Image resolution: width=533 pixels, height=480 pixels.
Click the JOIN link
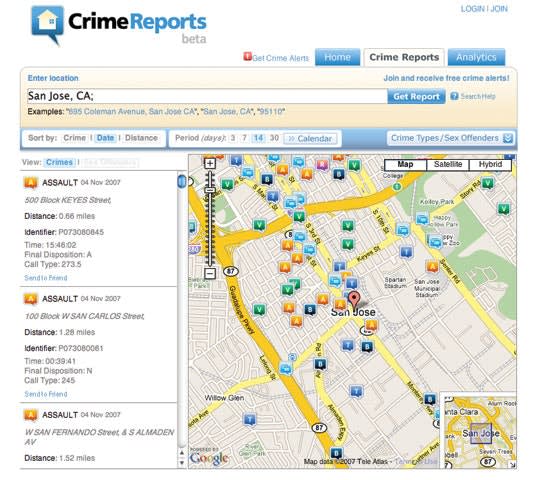tap(499, 9)
